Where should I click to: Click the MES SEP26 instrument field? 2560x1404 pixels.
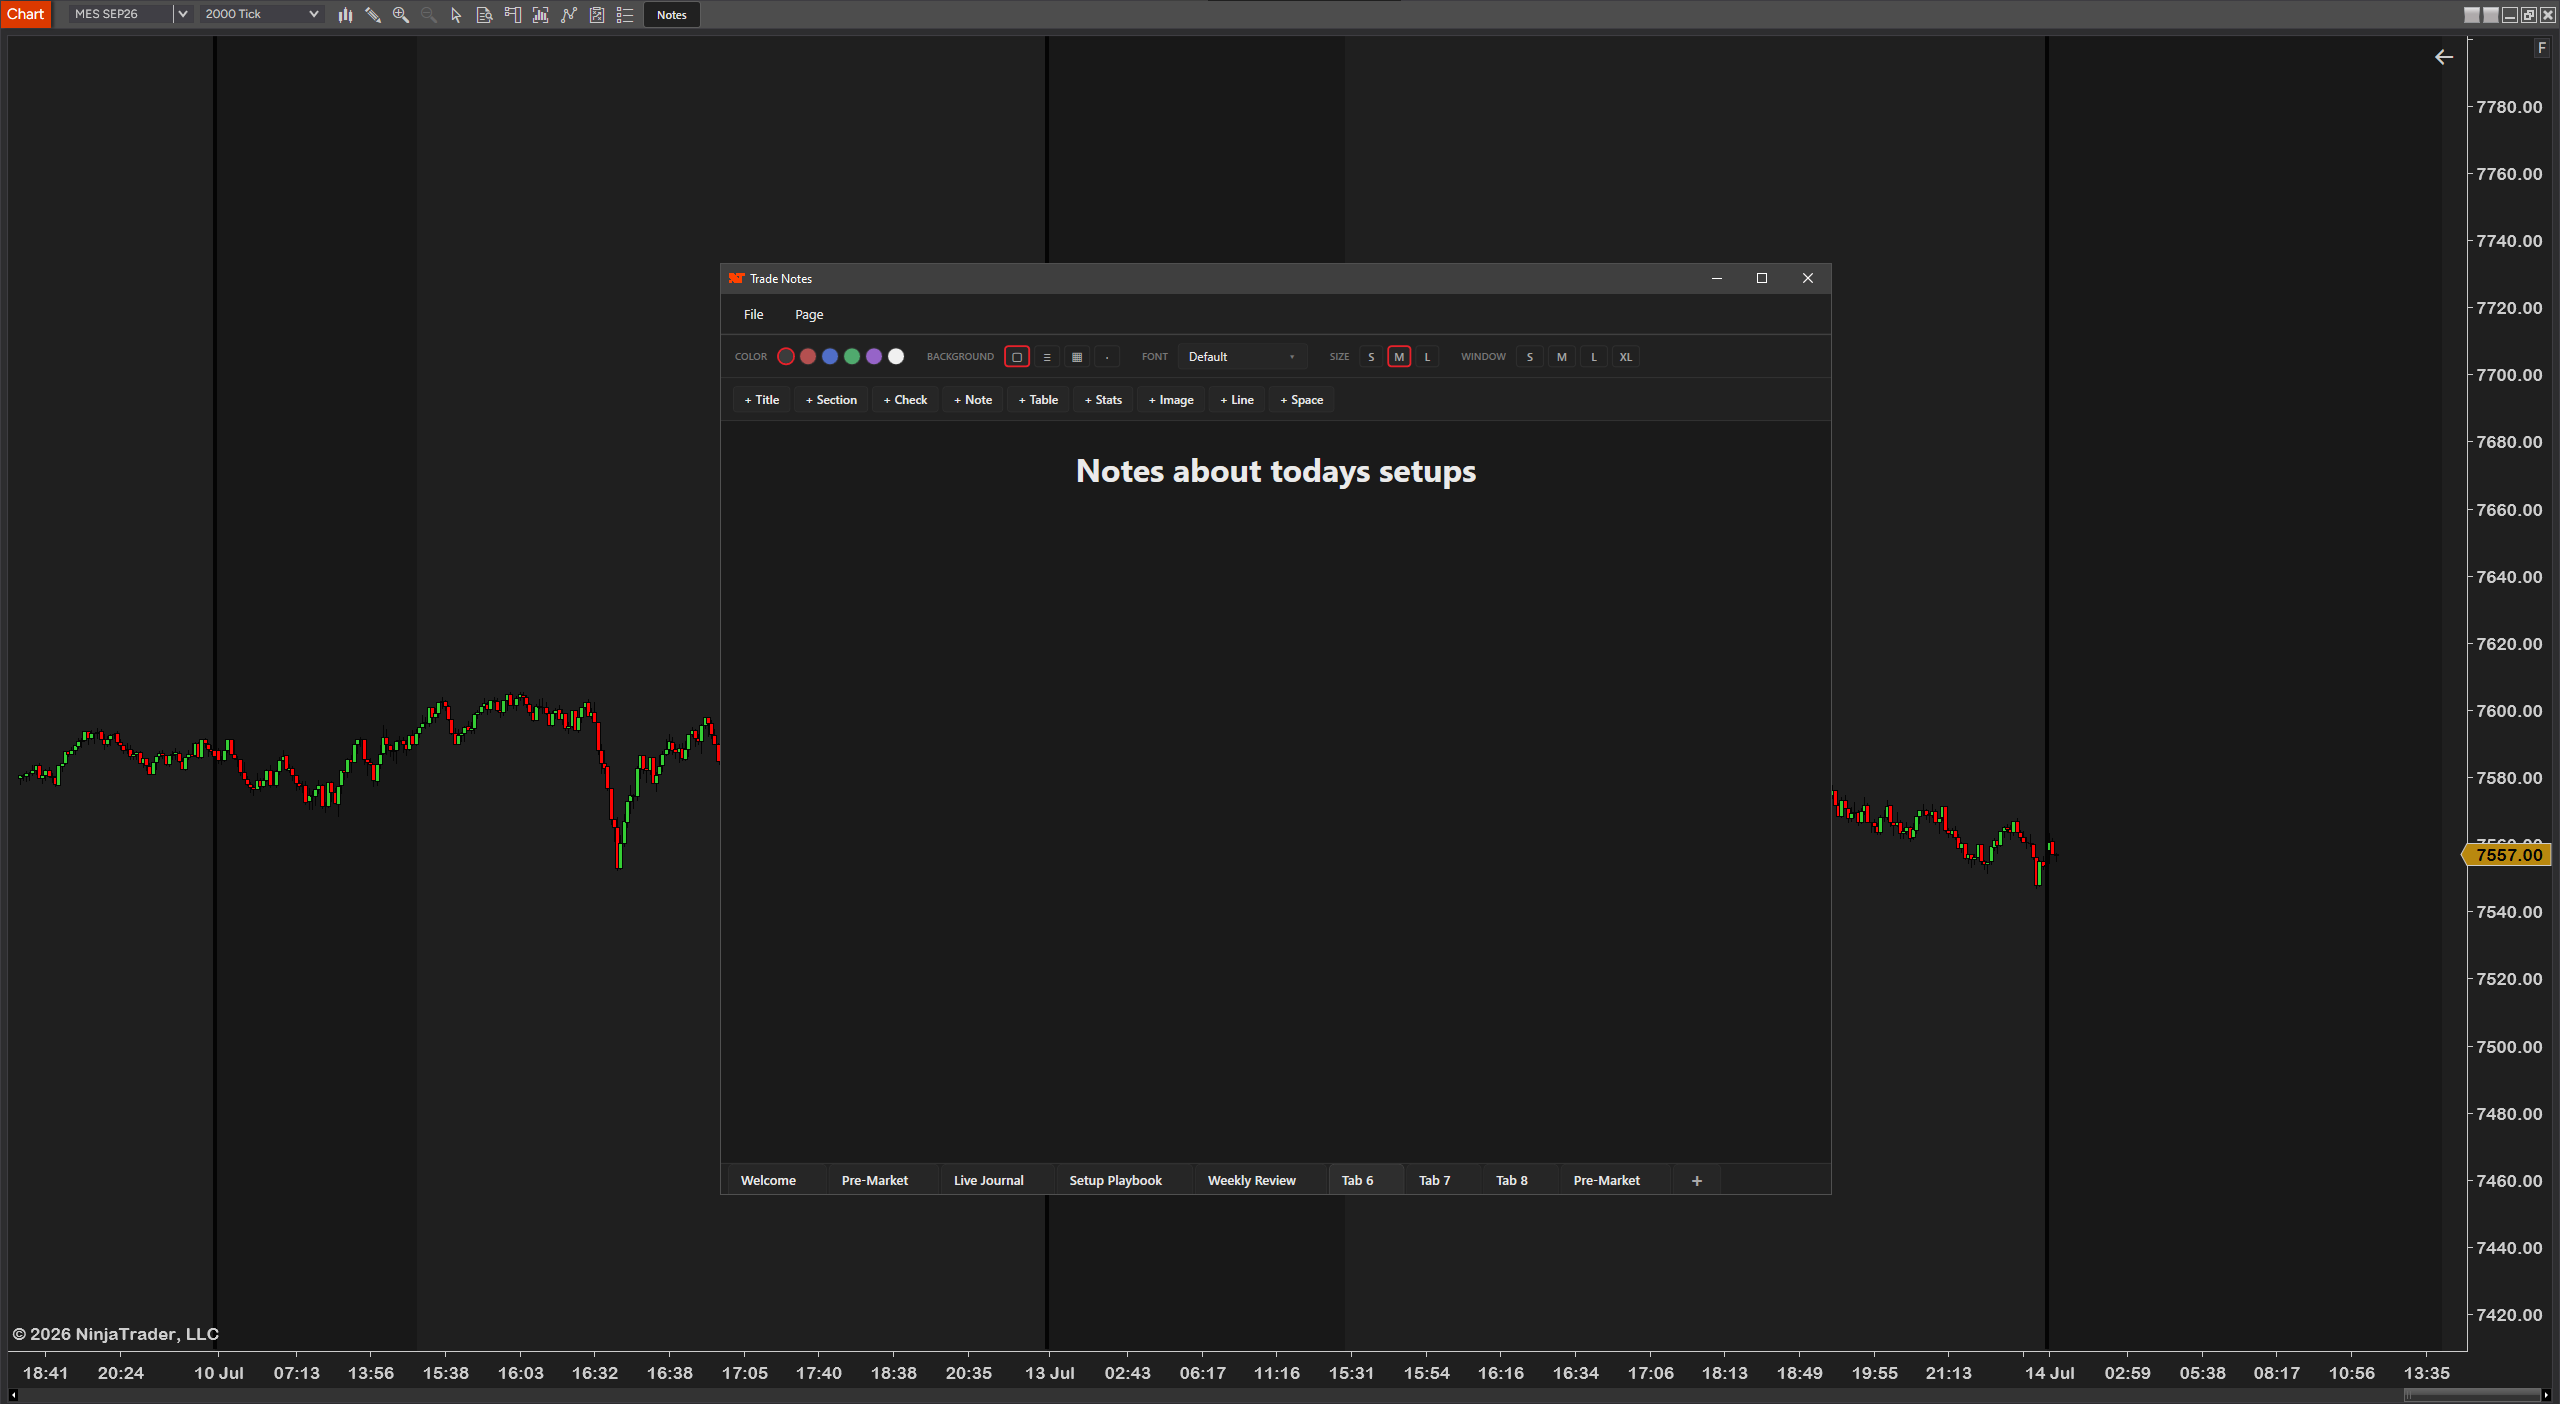tap(120, 14)
